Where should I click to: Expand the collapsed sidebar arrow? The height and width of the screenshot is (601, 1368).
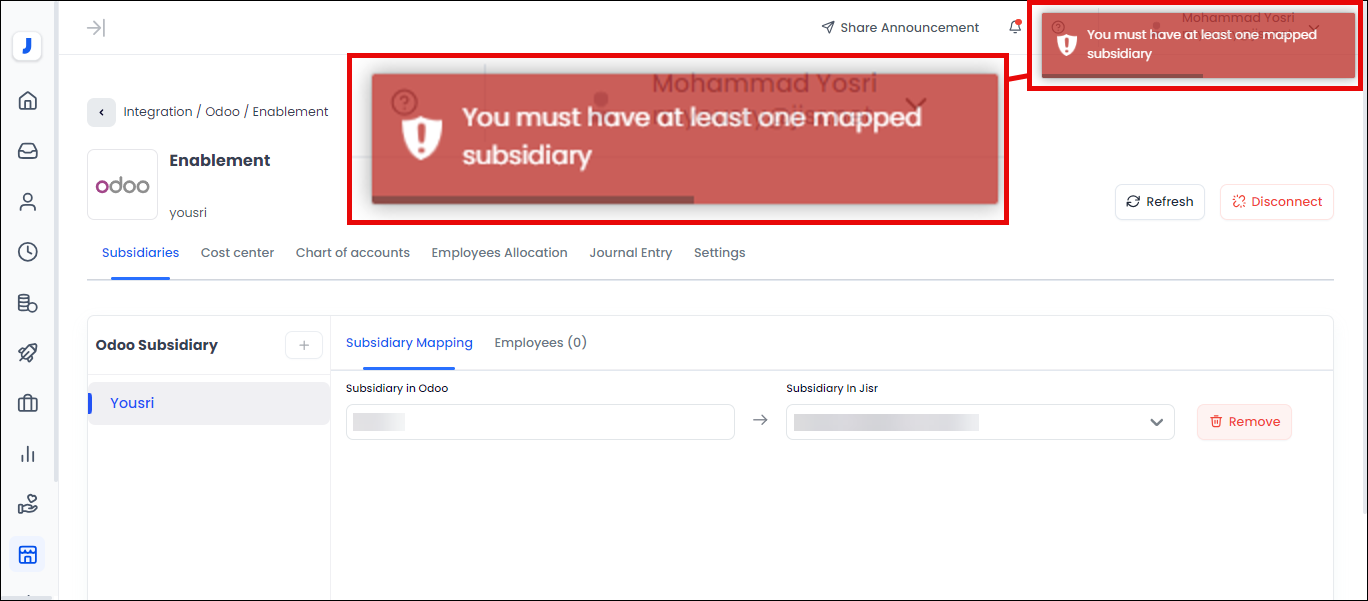coord(96,28)
